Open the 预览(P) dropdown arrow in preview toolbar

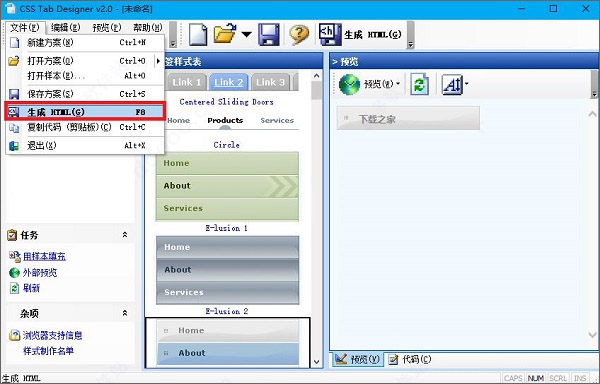click(398, 84)
